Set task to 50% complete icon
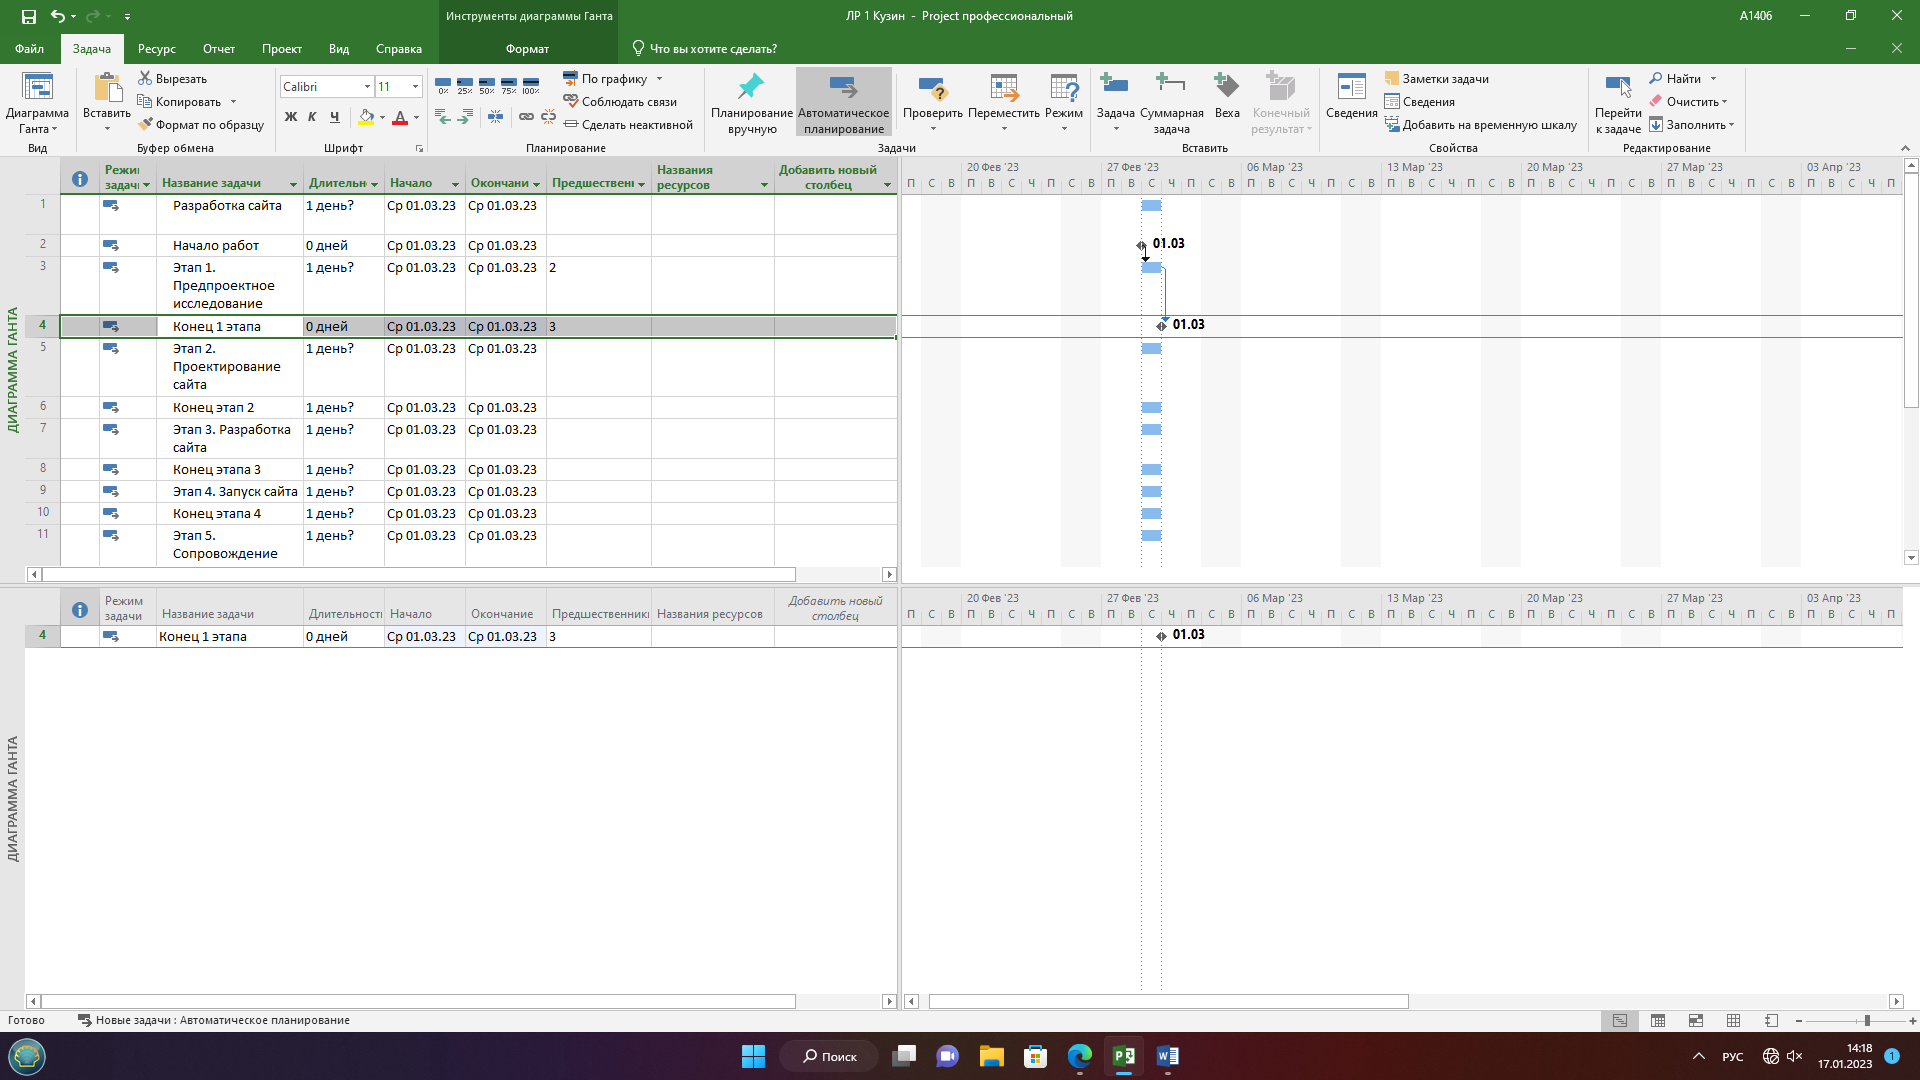 pyautogui.click(x=487, y=86)
